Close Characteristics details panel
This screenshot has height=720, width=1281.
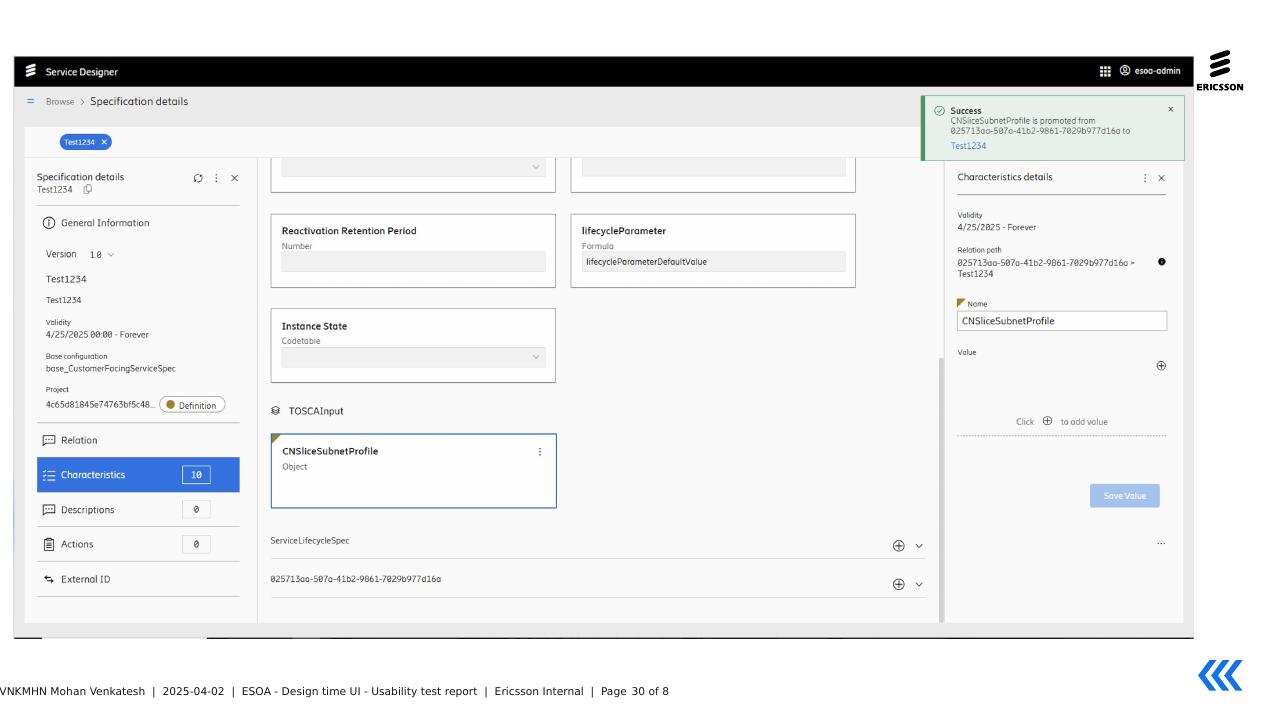coord(1161,178)
